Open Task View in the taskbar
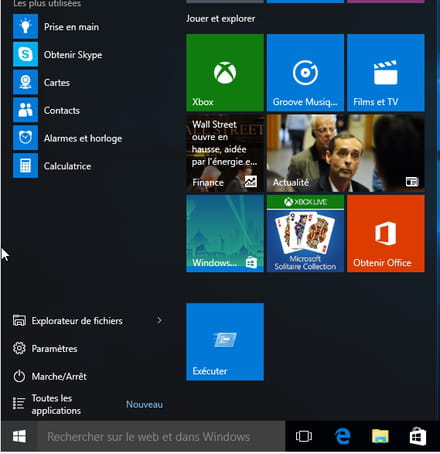Image resolution: width=440 pixels, height=454 pixels. [x=304, y=436]
